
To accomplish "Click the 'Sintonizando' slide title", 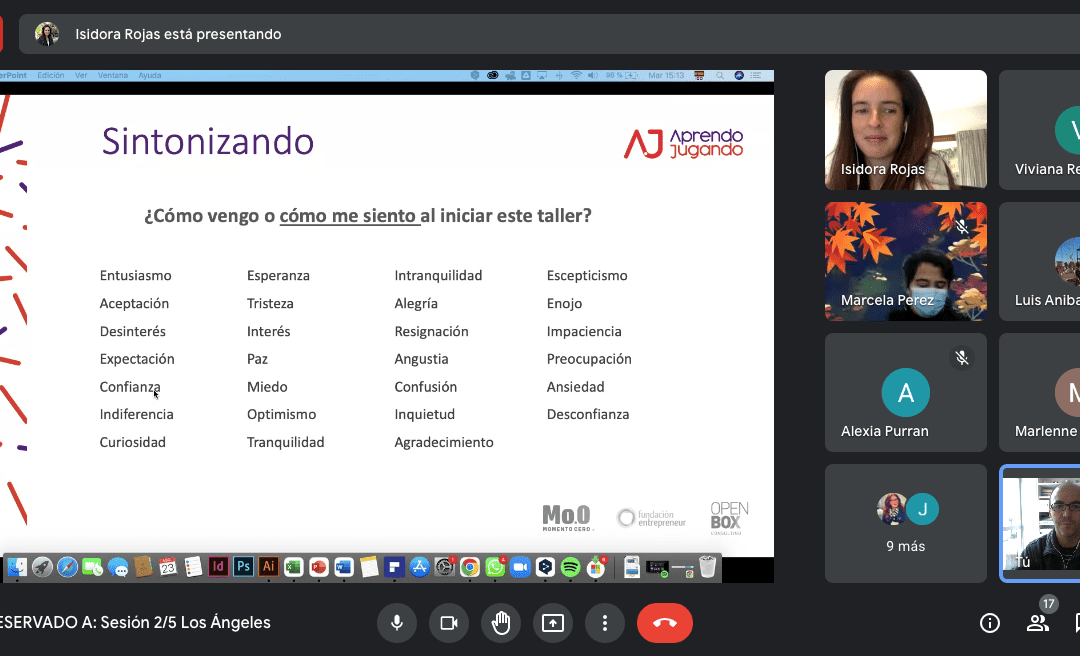I will 207,141.
